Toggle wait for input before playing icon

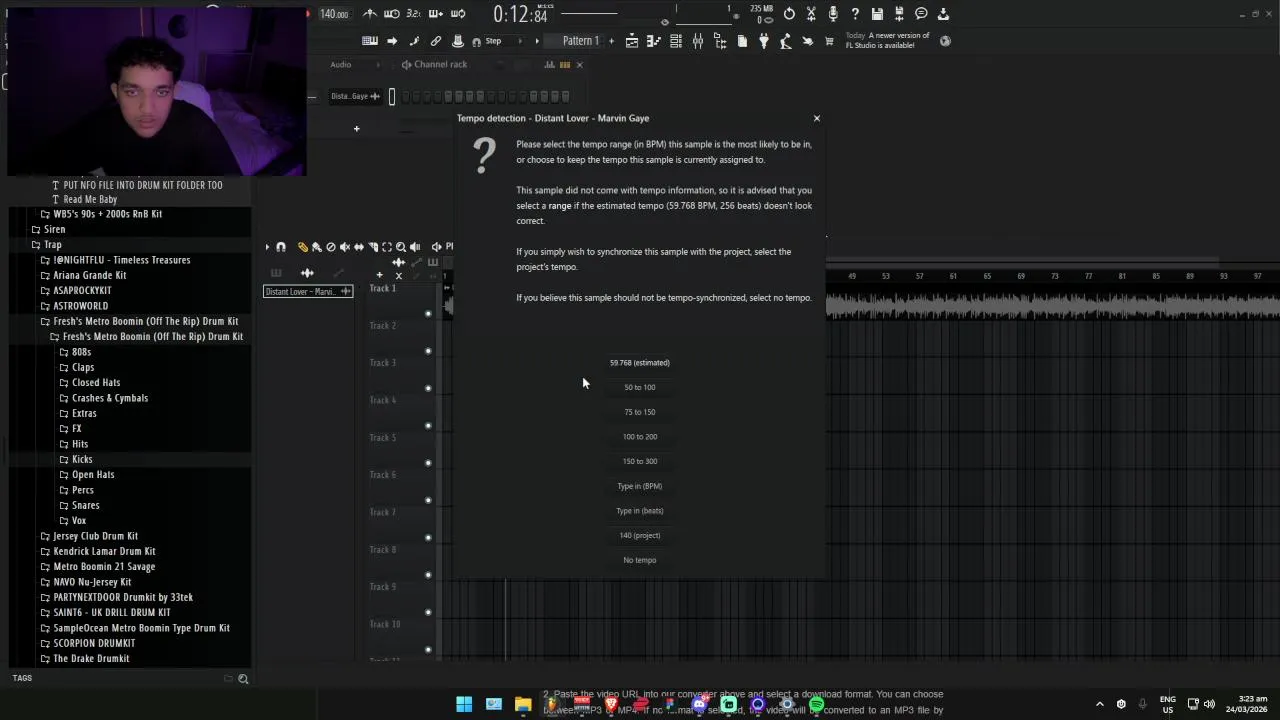[392, 14]
